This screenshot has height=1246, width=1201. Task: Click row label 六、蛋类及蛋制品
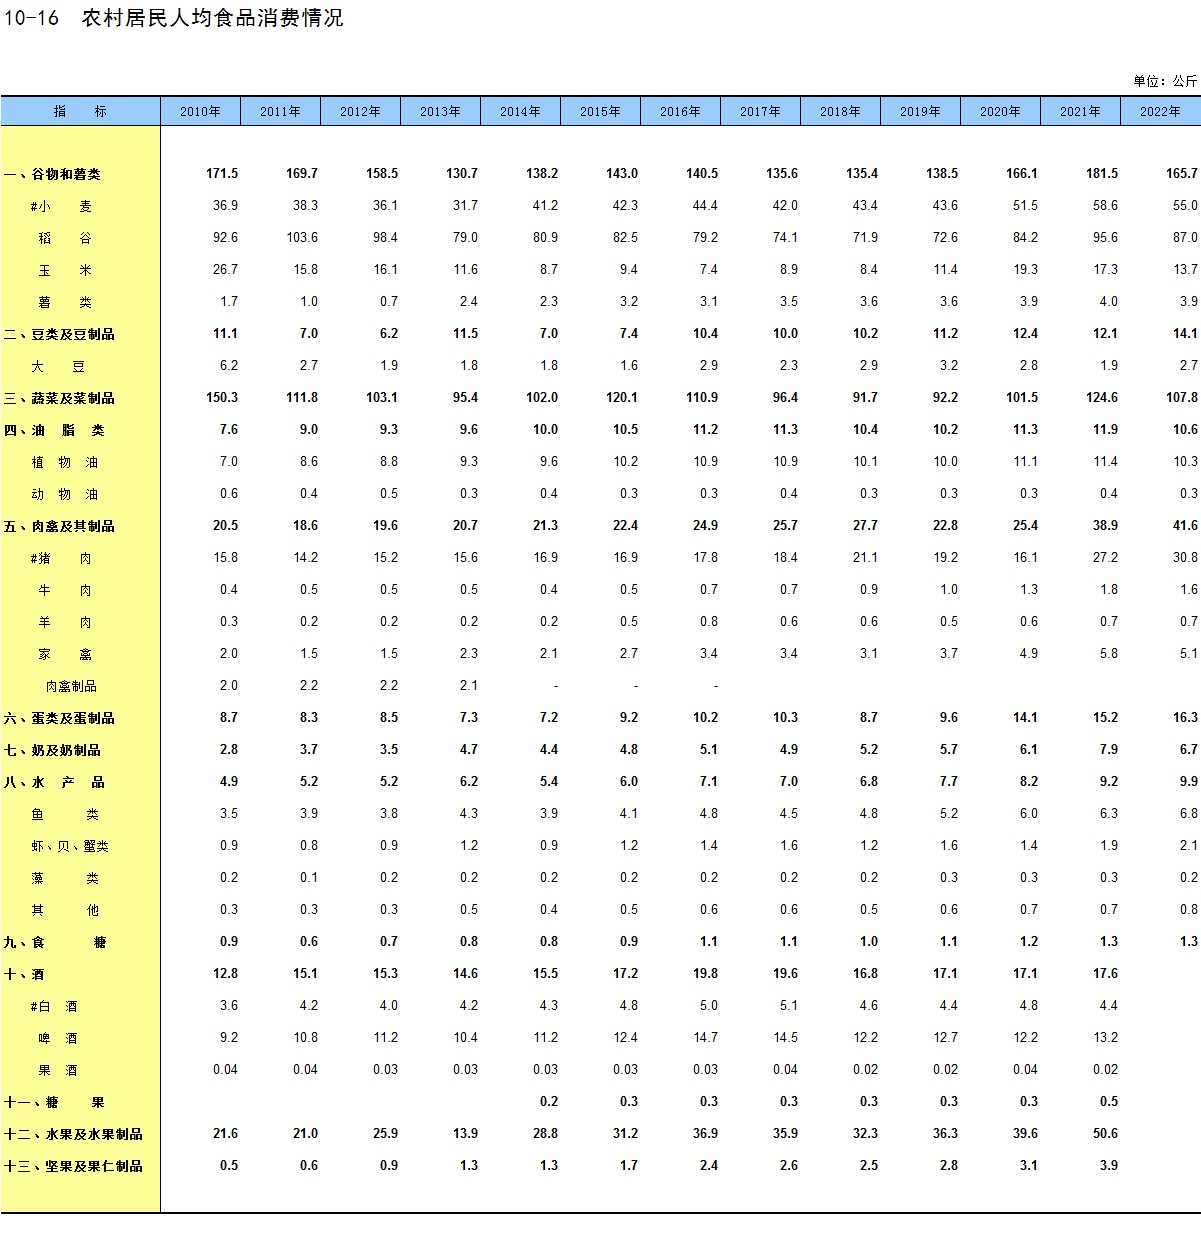point(59,718)
